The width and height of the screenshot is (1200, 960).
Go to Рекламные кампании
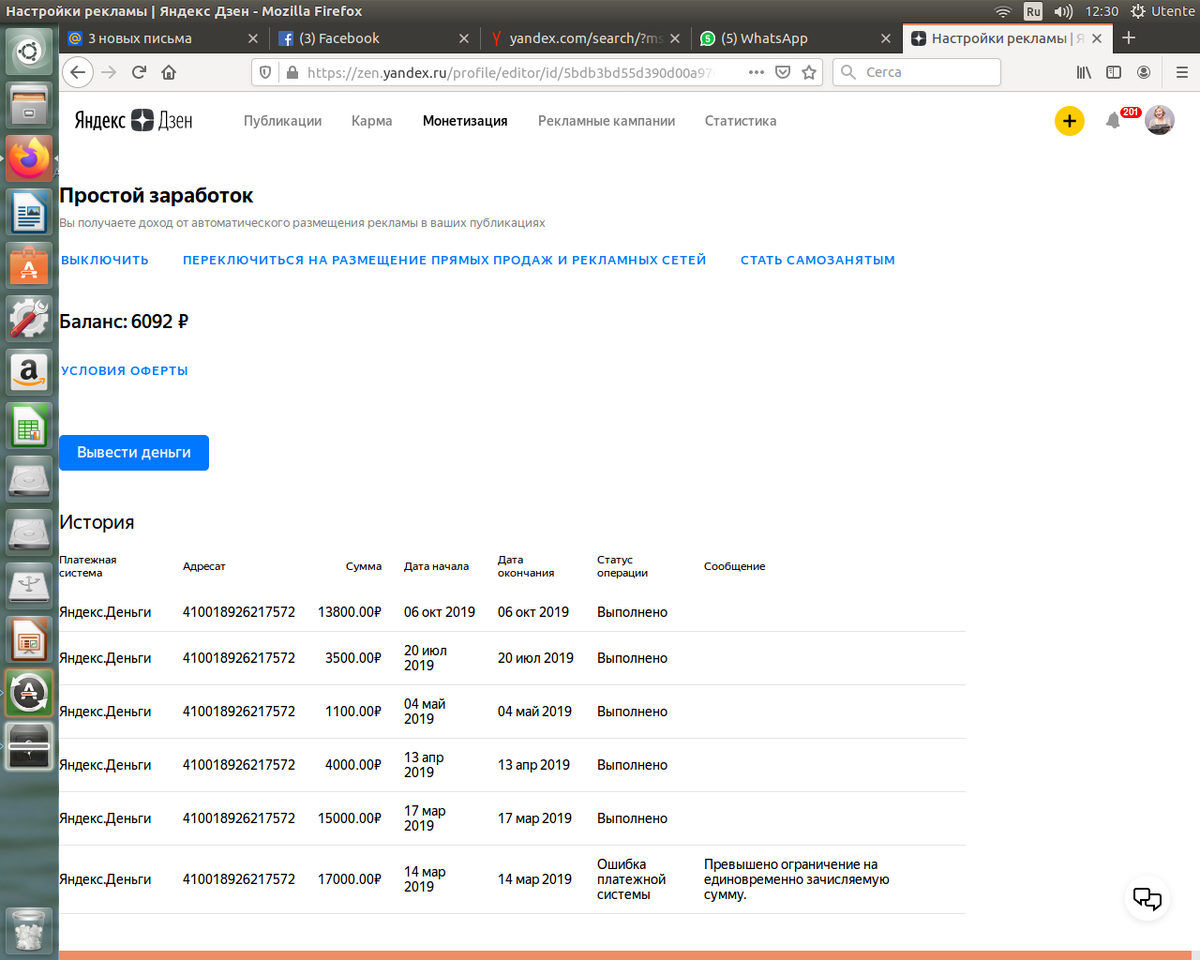[606, 121]
